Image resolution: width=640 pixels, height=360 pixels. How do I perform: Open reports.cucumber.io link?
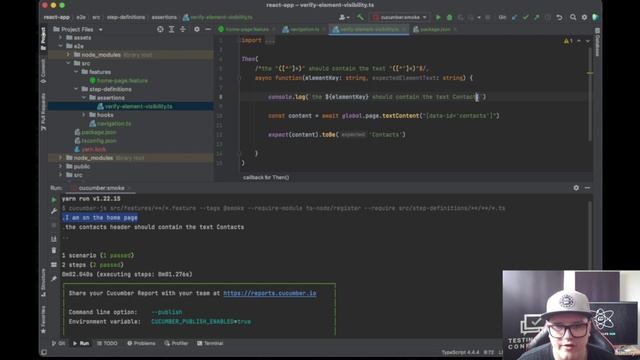pos(269,293)
